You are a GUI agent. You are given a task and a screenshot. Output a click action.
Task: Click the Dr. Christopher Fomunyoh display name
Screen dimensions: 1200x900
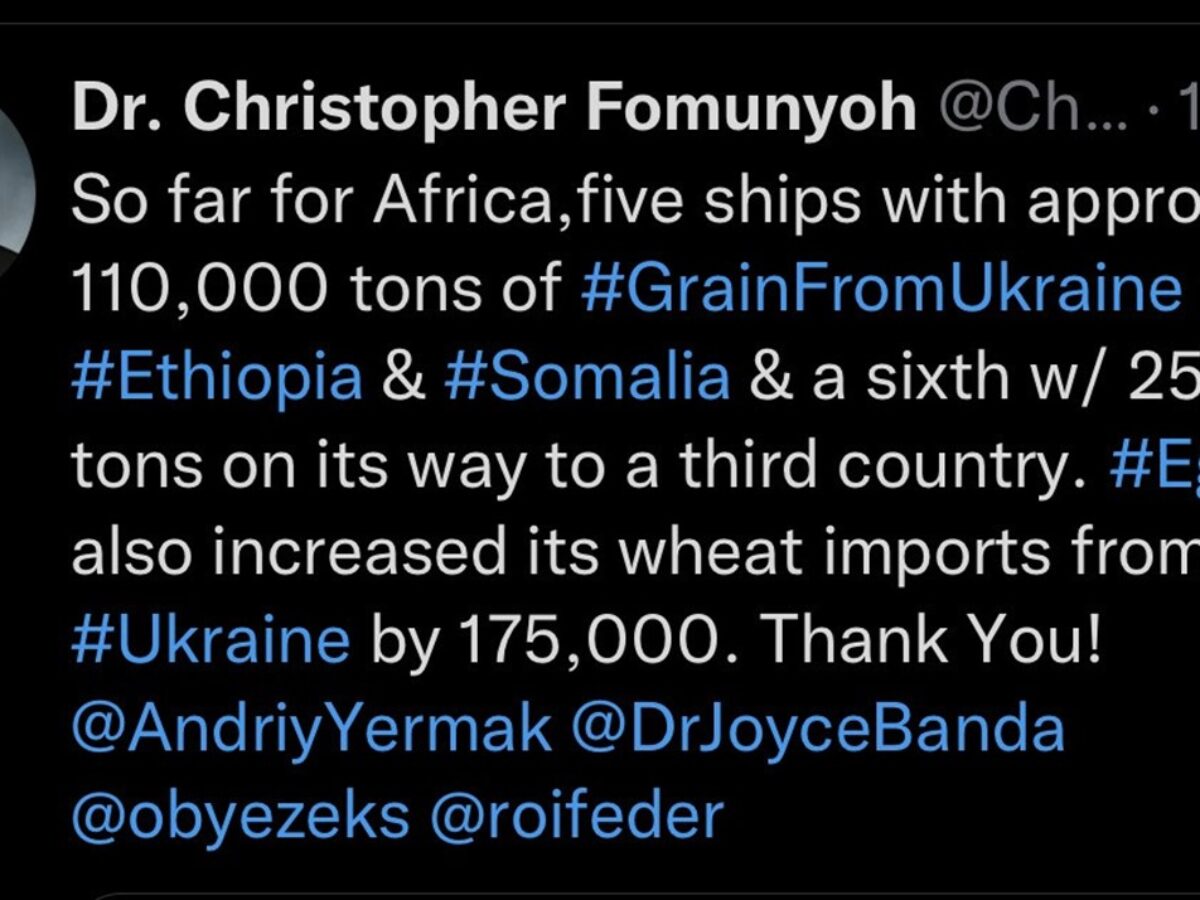coord(494,108)
